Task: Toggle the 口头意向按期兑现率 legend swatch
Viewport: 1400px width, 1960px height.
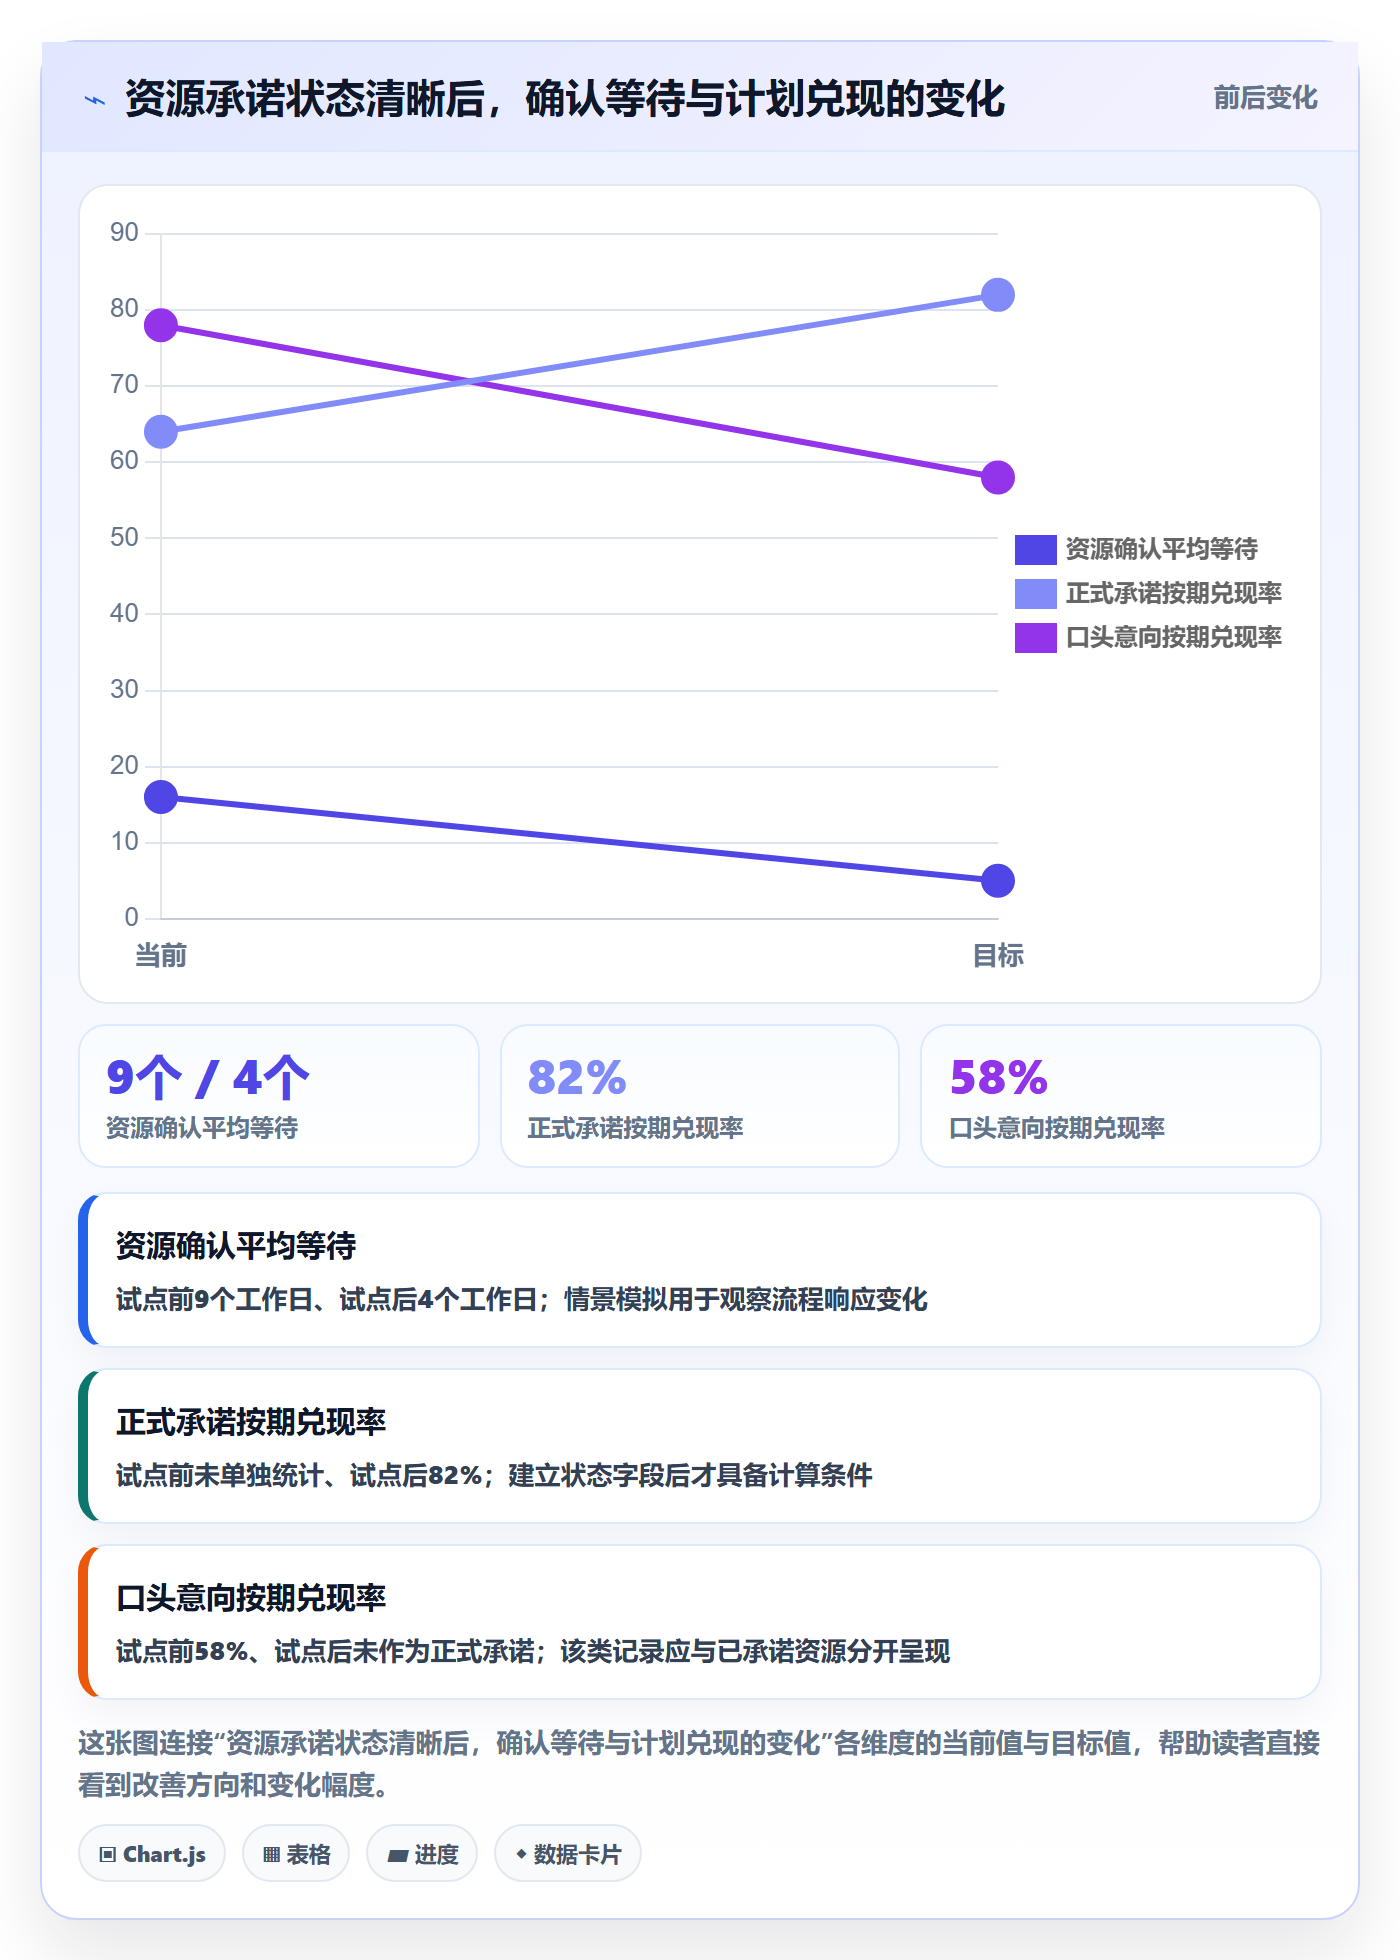Action: point(1035,637)
